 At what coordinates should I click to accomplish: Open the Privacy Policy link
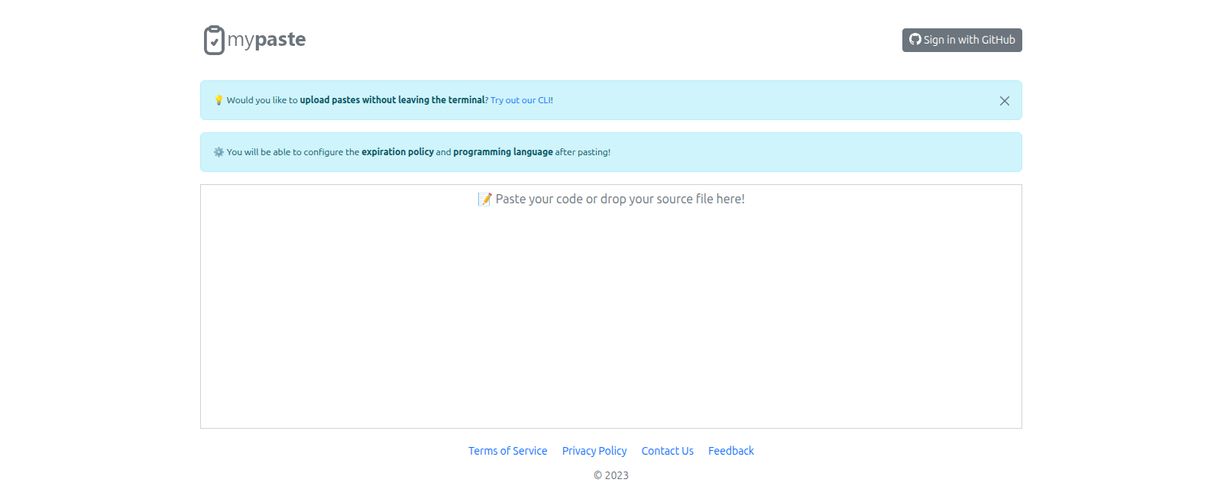point(594,451)
